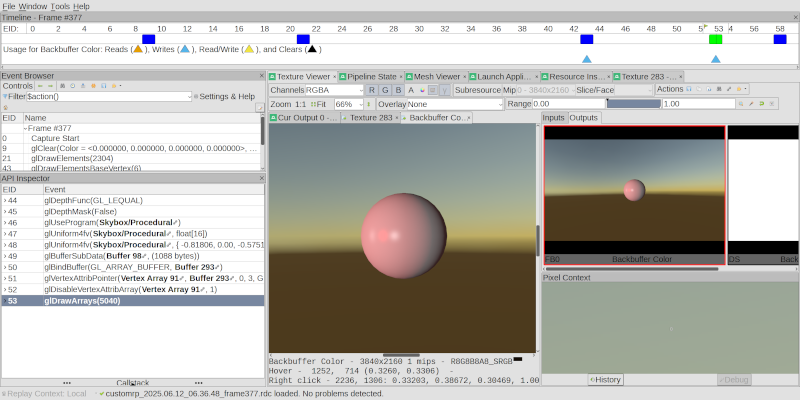Open the Channels RGBA dropdown
This screenshot has height=400, width=800.
pyautogui.click(x=329, y=90)
